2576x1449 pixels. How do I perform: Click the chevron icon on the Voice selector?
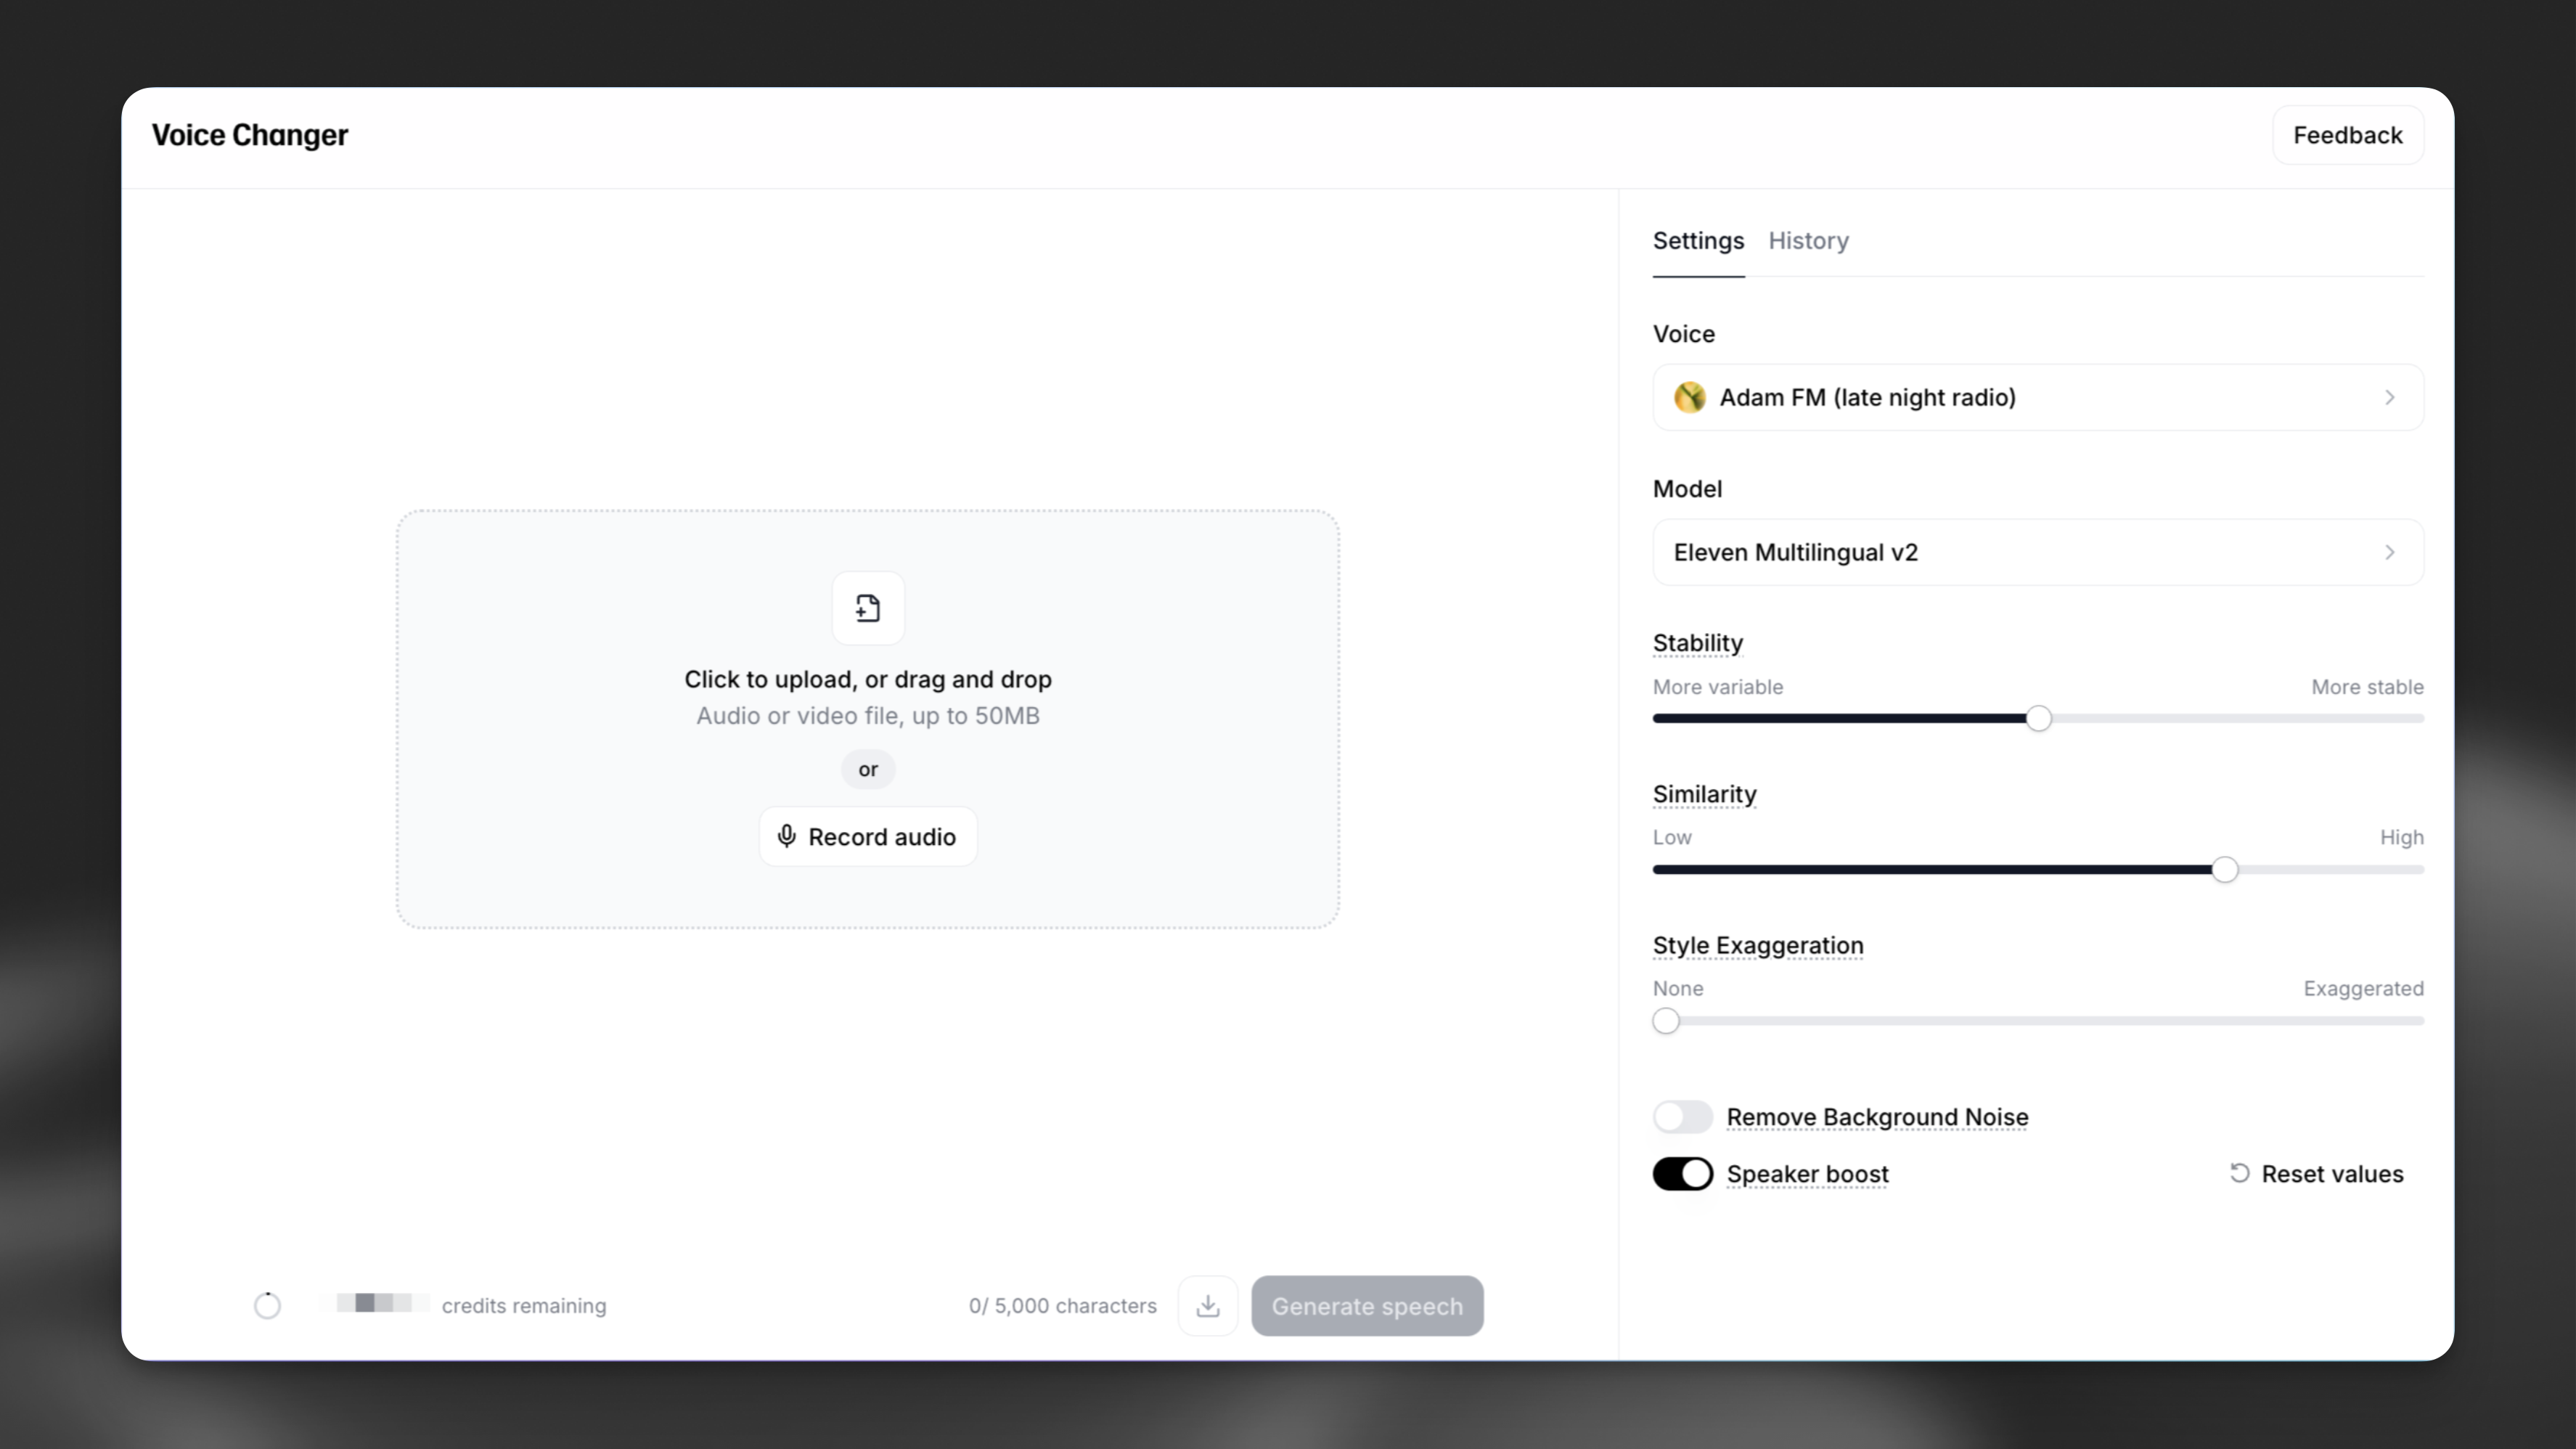pos(2390,397)
